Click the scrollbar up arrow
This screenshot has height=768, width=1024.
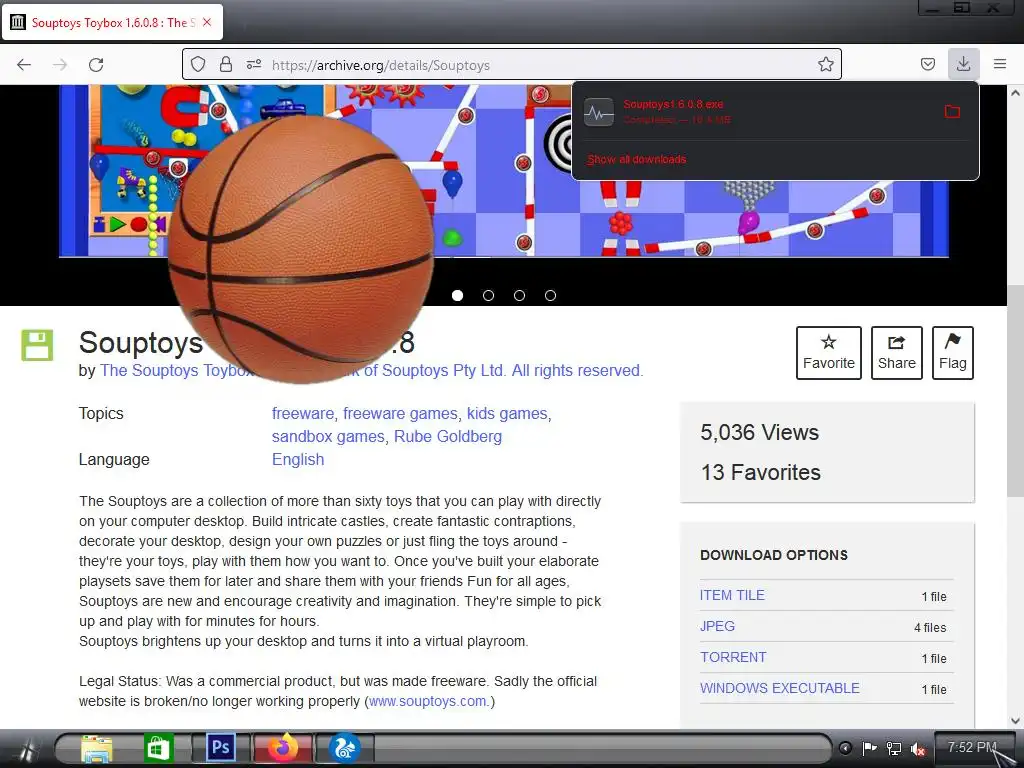1015,93
